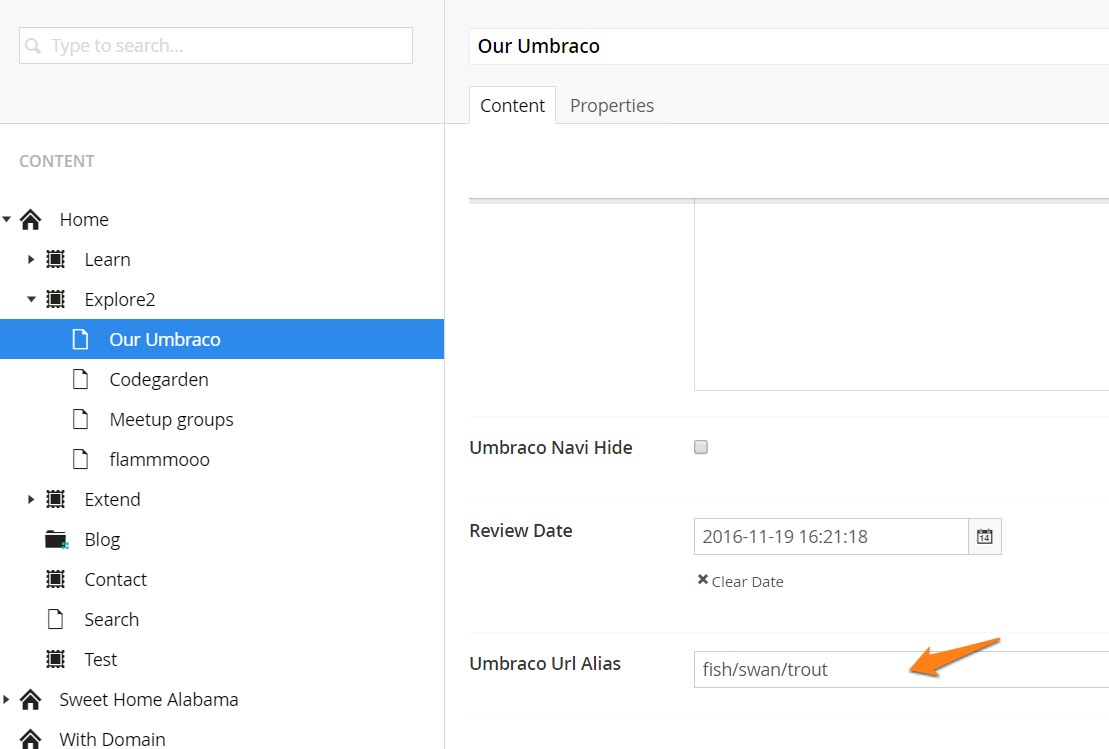Click the Blog folder icon
The height and width of the screenshot is (749, 1109).
[x=57, y=540]
